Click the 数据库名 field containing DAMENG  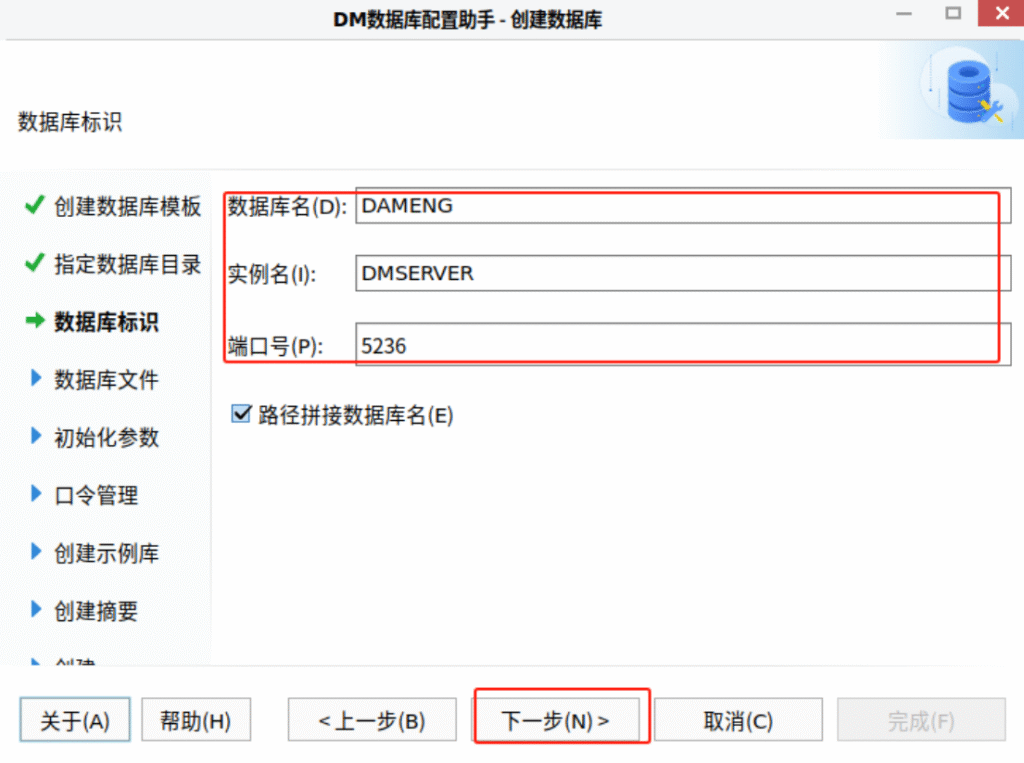(680, 206)
